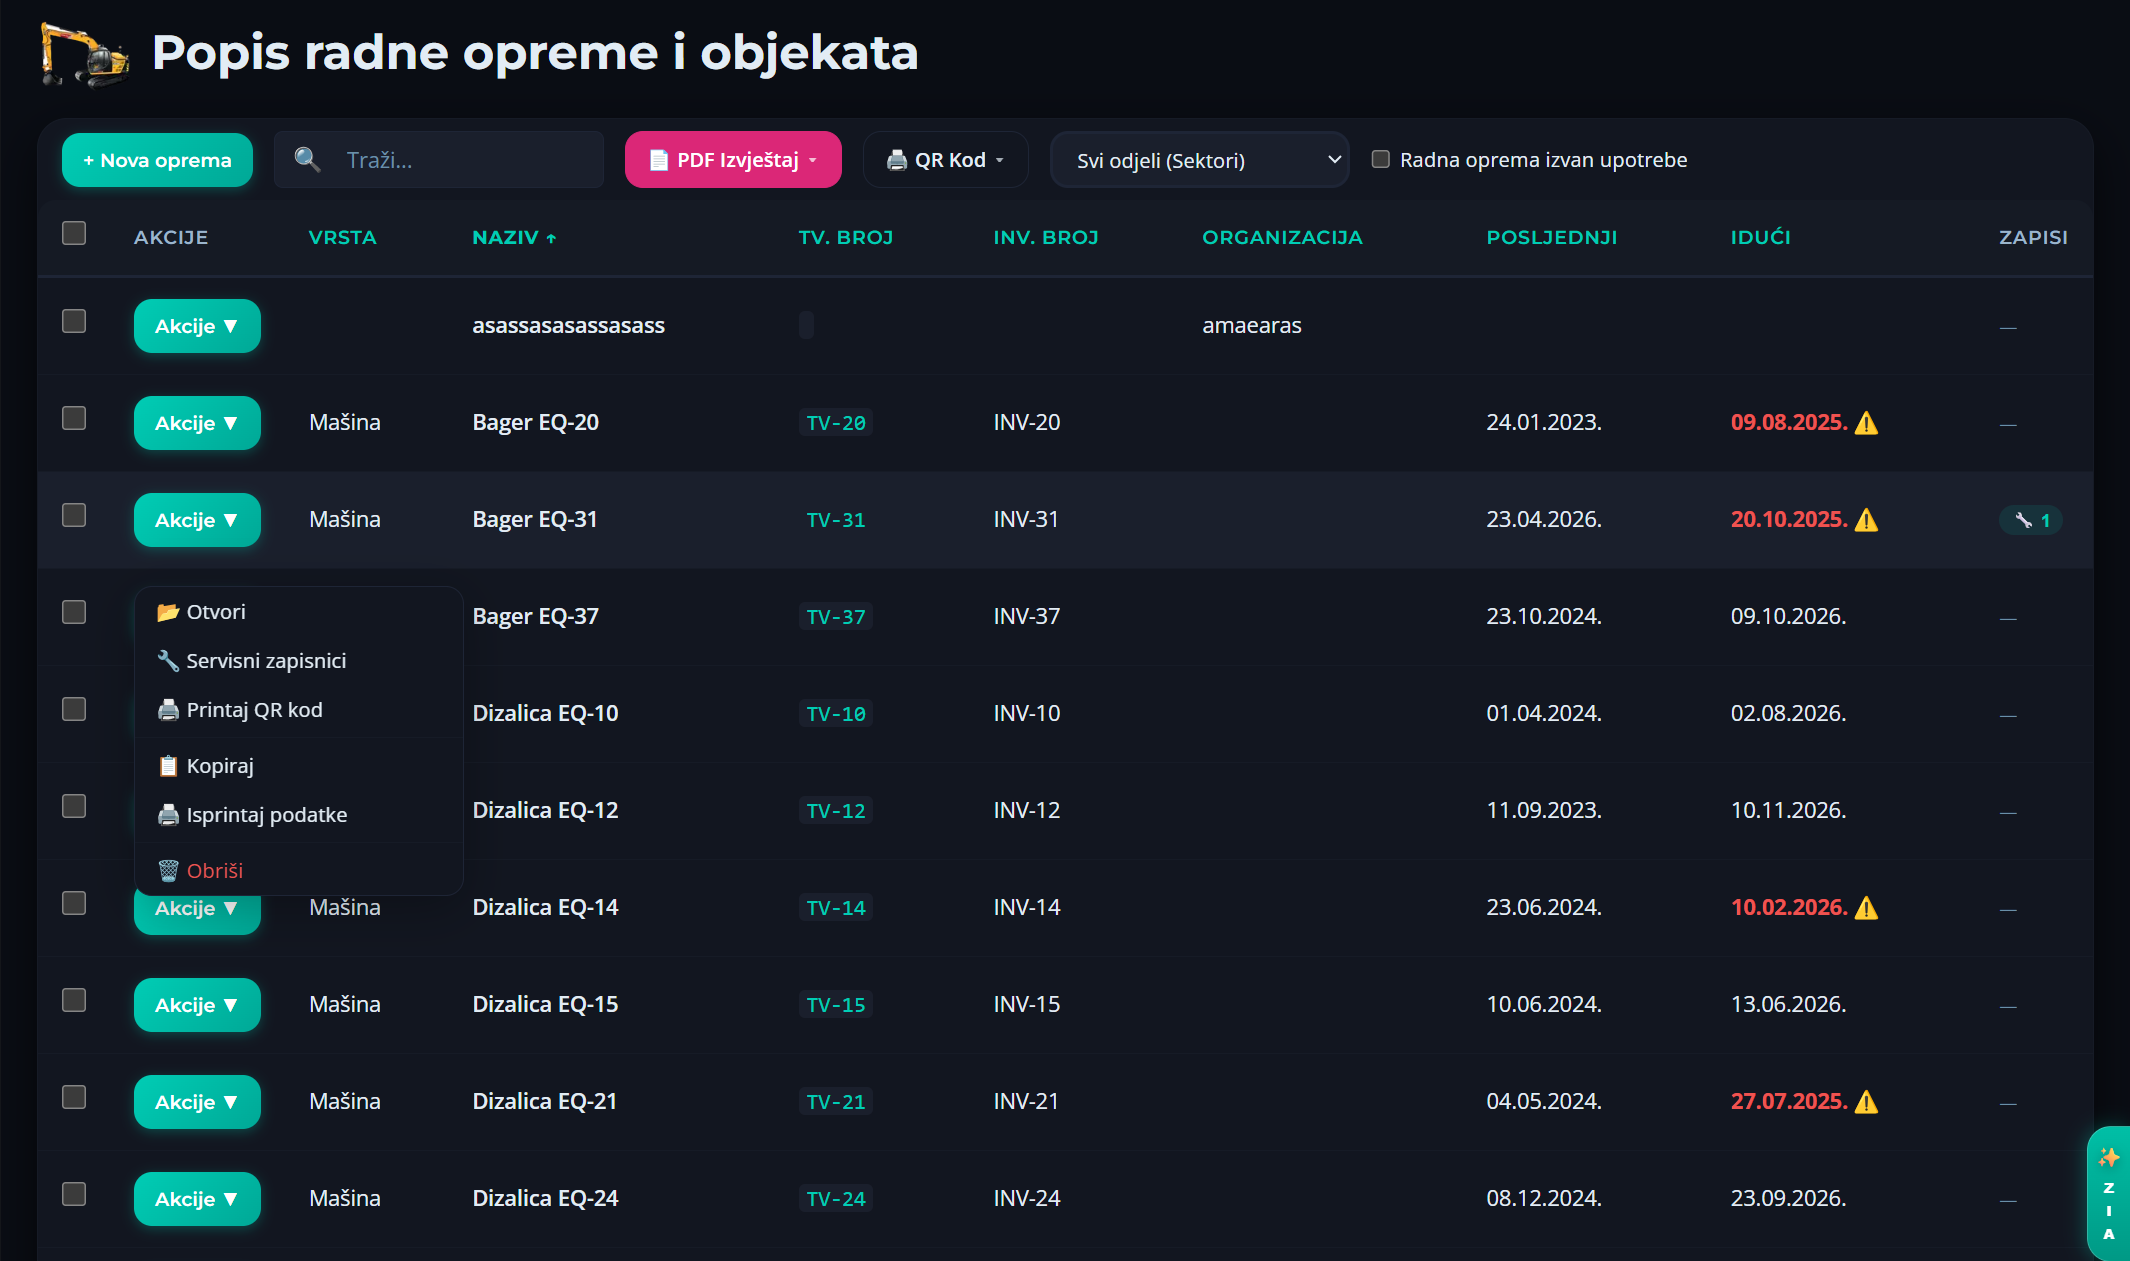The height and width of the screenshot is (1261, 2130).
Task: Open the PDF Izvještaj dropdown
Action: [x=733, y=160]
